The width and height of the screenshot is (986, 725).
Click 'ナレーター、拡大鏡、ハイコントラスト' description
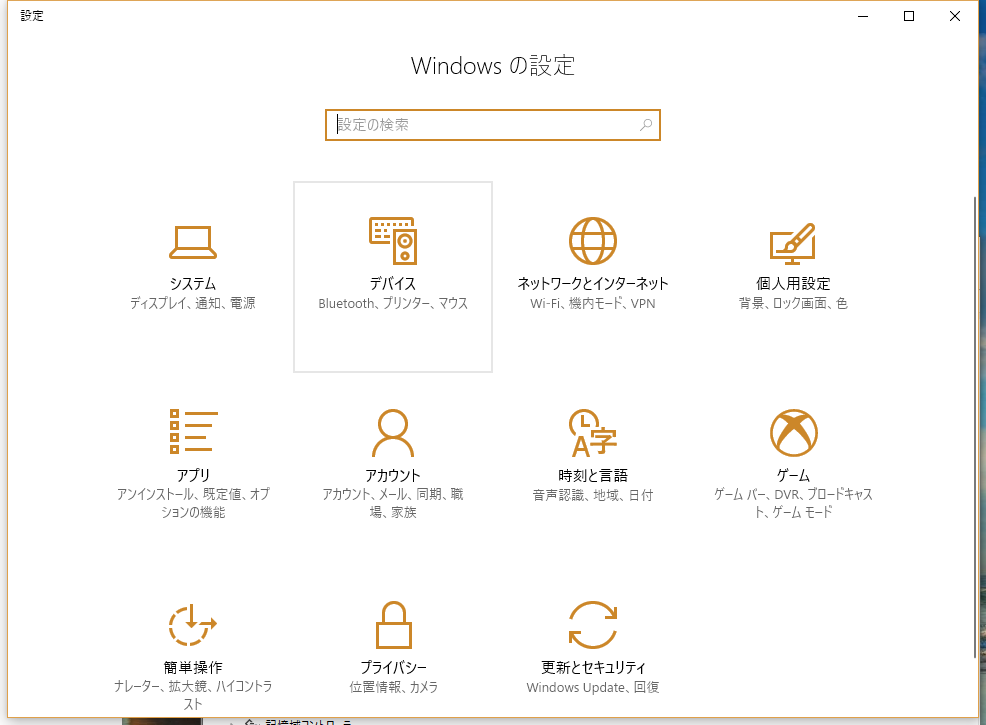(x=193, y=695)
